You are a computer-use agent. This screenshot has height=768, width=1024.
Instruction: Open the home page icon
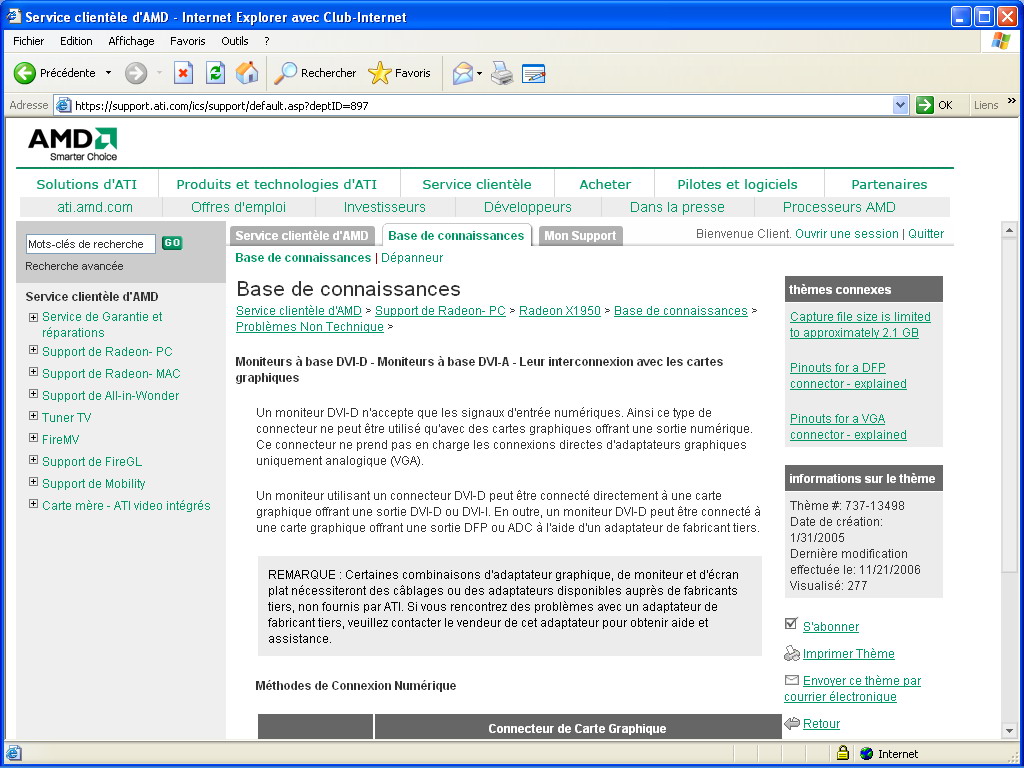pos(246,72)
